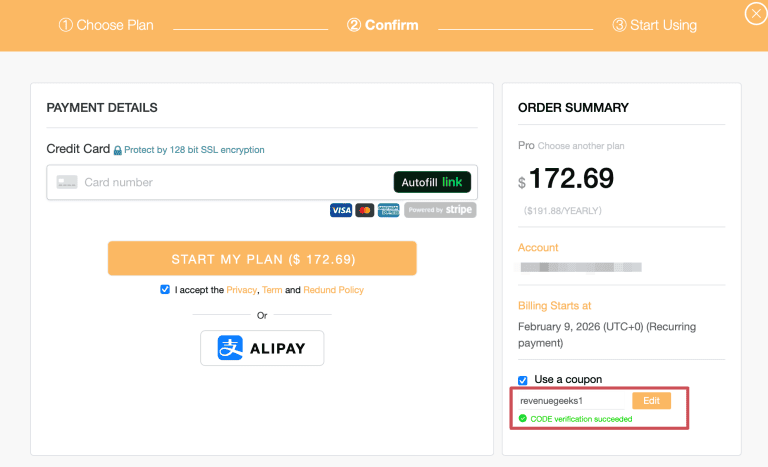Go to the Choose Plan step

(106, 25)
